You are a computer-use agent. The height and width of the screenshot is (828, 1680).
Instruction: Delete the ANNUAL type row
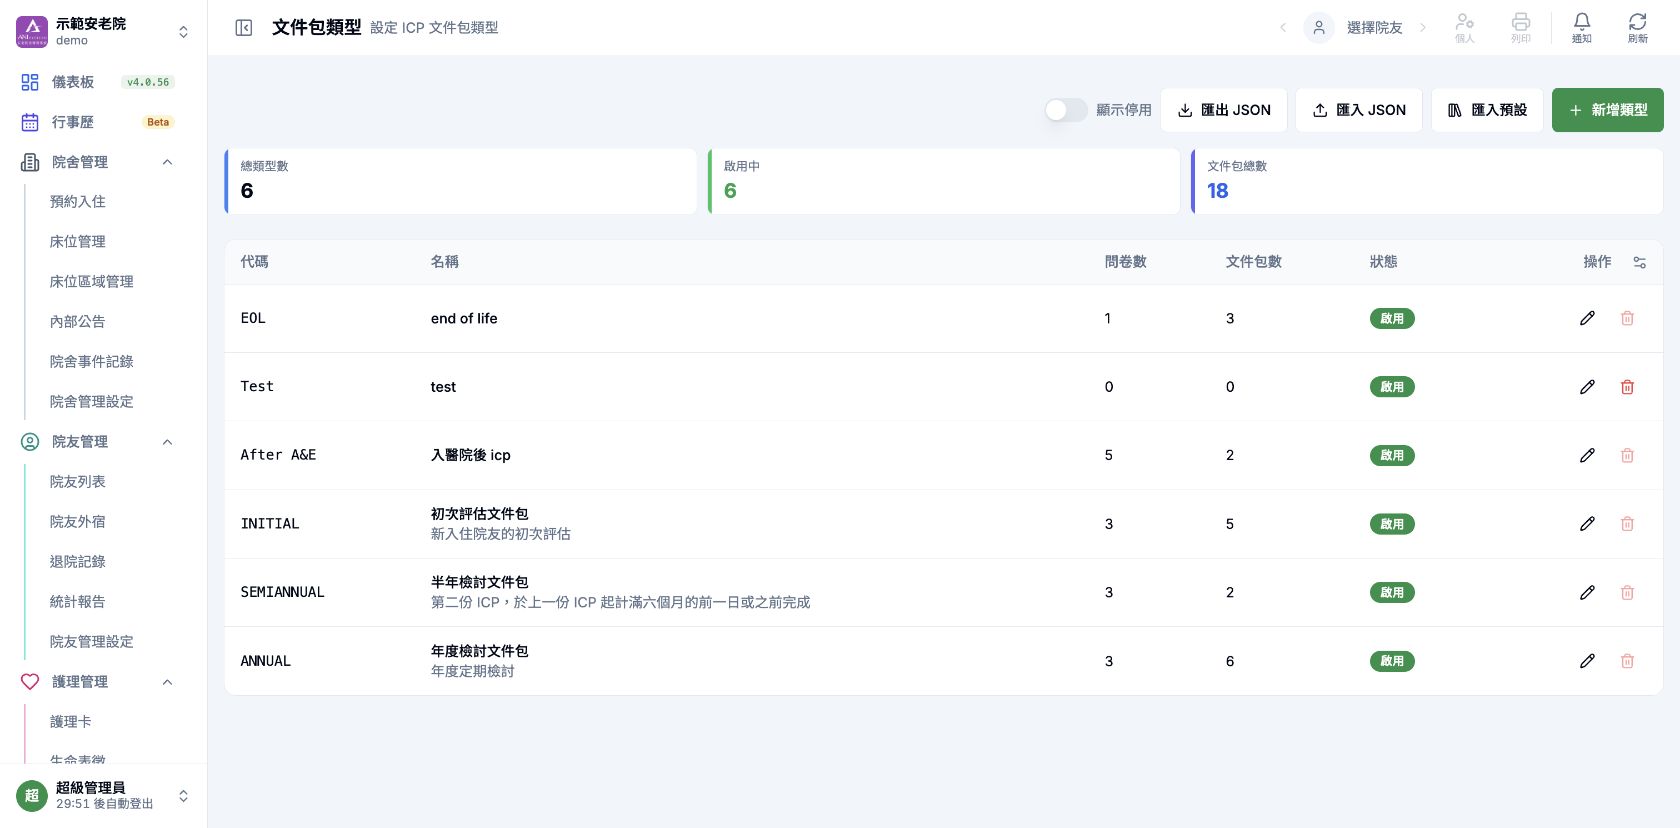pos(1627,661)
